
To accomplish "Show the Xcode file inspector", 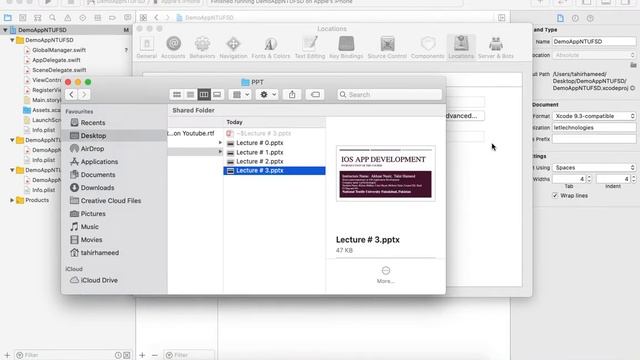I will 560,18.
